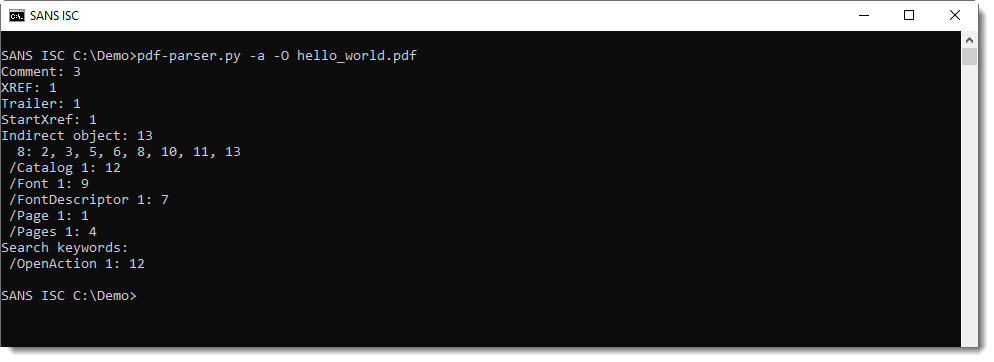The height and width of the screenshot is (362, 994).
Task: Click the scrollbar up arrow
Action: click(x=969, y=40)
